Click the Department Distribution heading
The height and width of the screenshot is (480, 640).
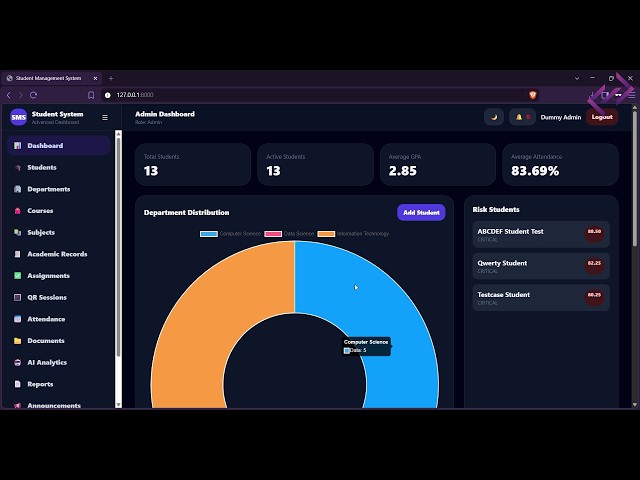click(187, 212)
